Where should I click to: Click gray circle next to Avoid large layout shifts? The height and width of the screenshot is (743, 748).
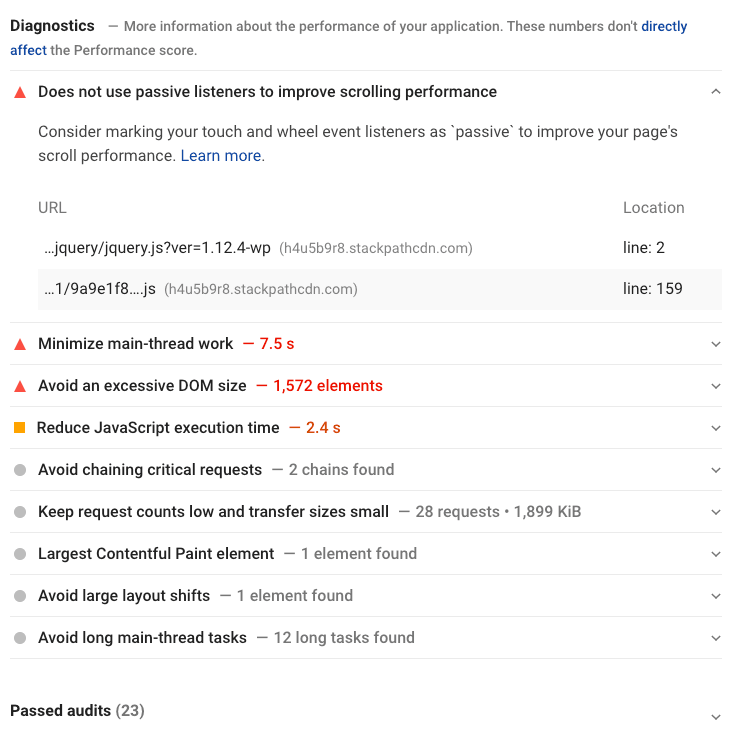click(x=20, y=596)
